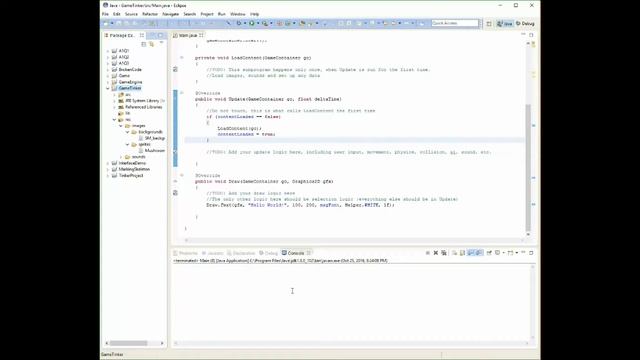This screenshot has height=360, width=640.
Task: Open the Debug tab in the bottom panel
Action: tap(268, 253)
